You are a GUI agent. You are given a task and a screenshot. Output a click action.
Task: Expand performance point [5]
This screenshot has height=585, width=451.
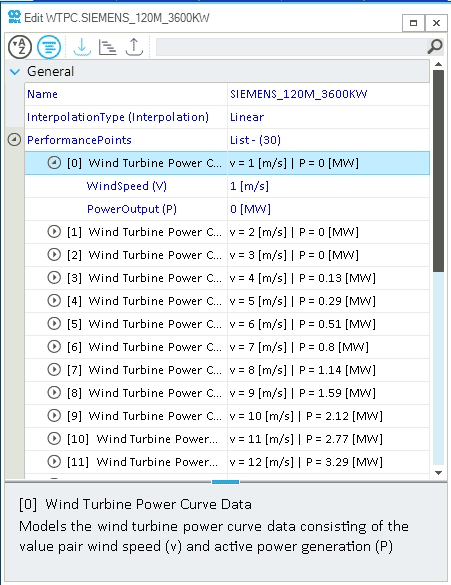(x=54, y=324)
